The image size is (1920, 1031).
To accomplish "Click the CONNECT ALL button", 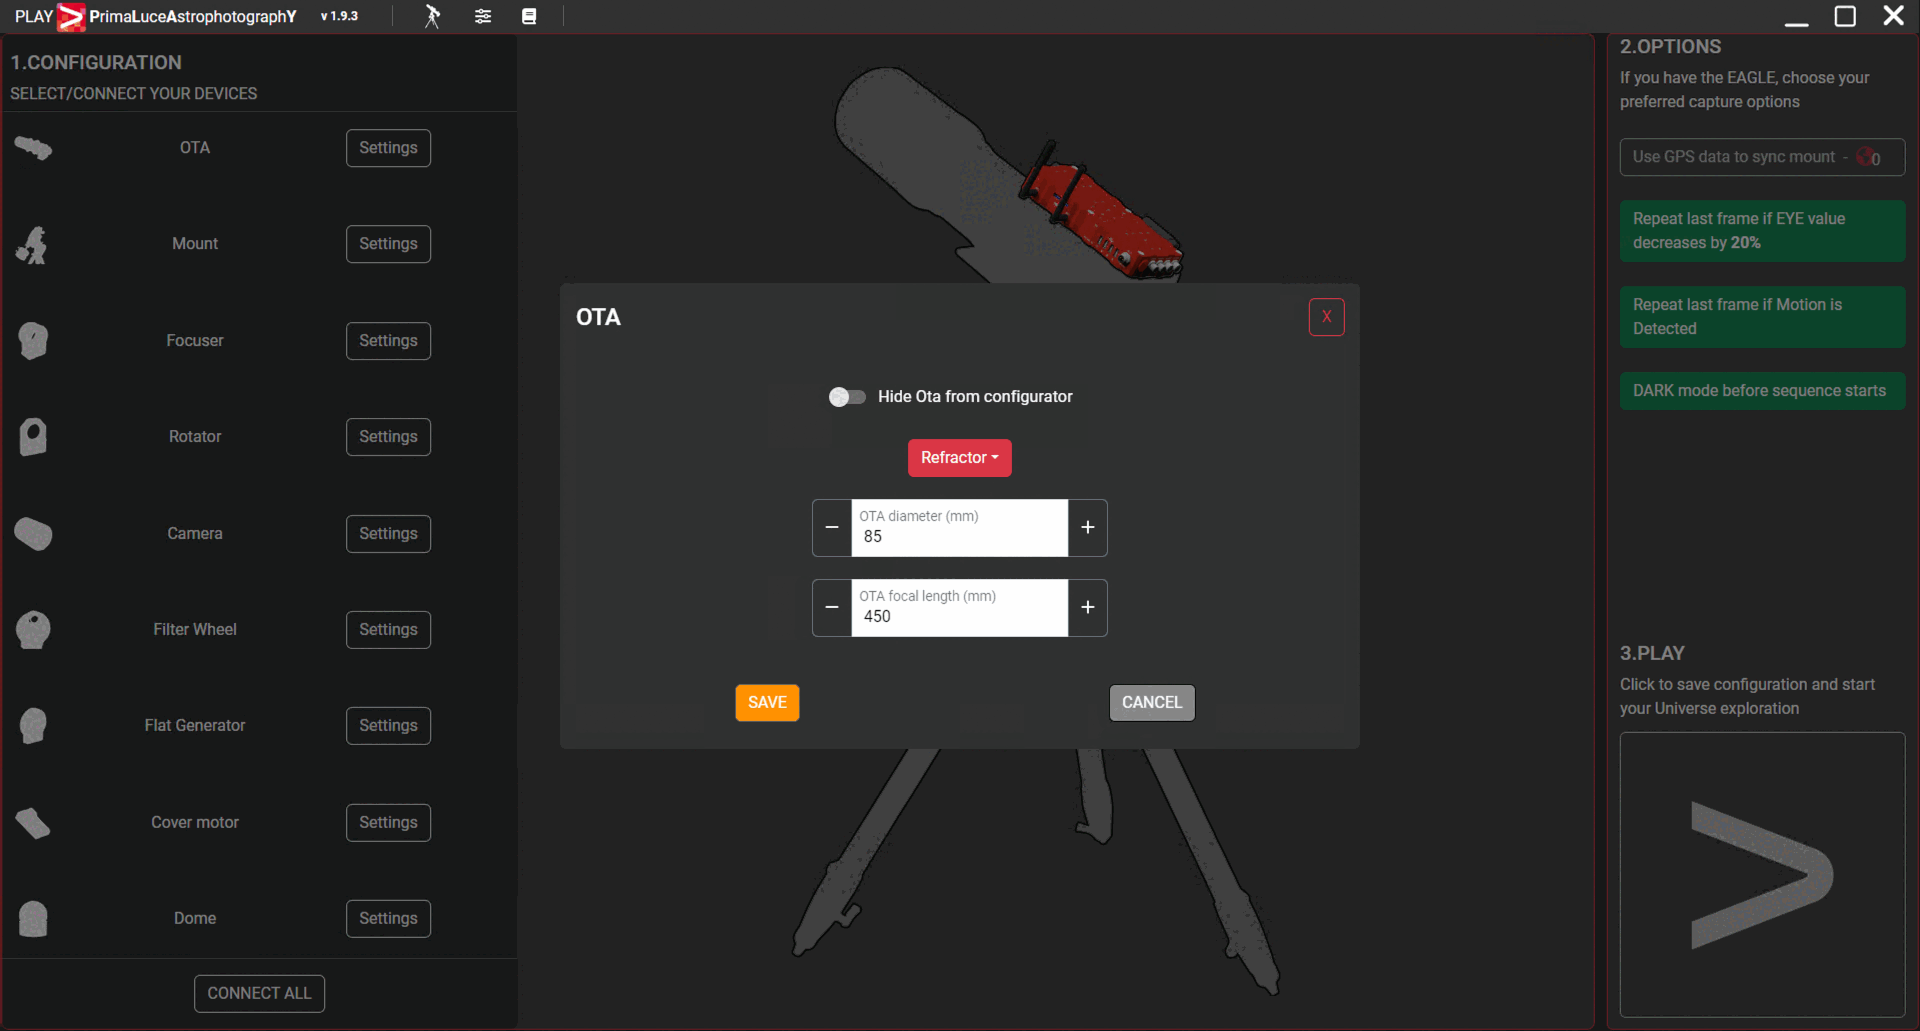I will [259, 994].
